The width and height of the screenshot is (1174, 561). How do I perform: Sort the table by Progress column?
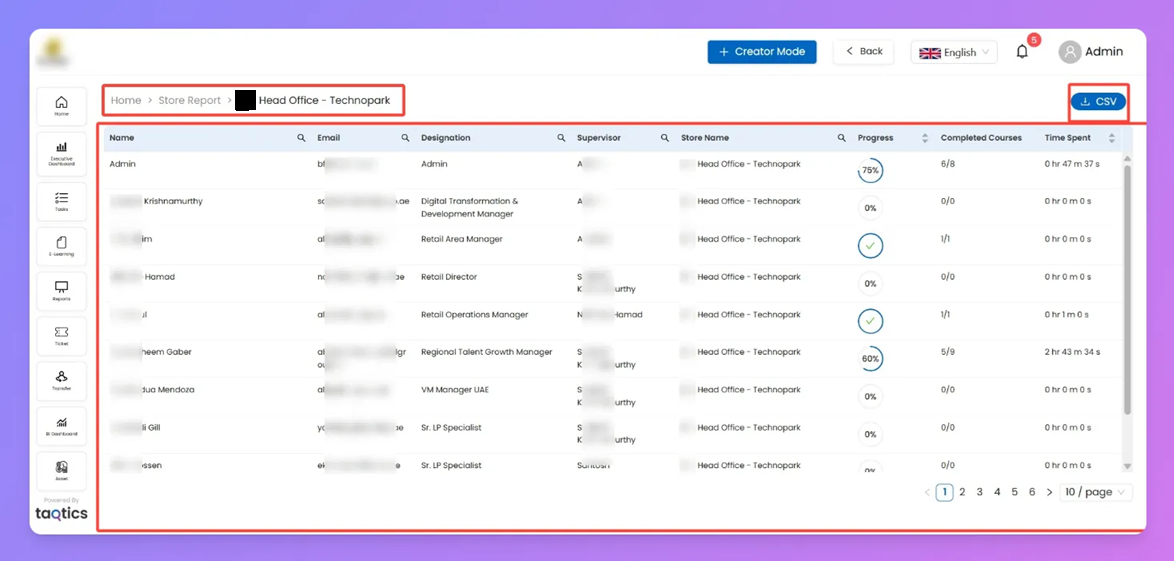click(x=924, y=138)
